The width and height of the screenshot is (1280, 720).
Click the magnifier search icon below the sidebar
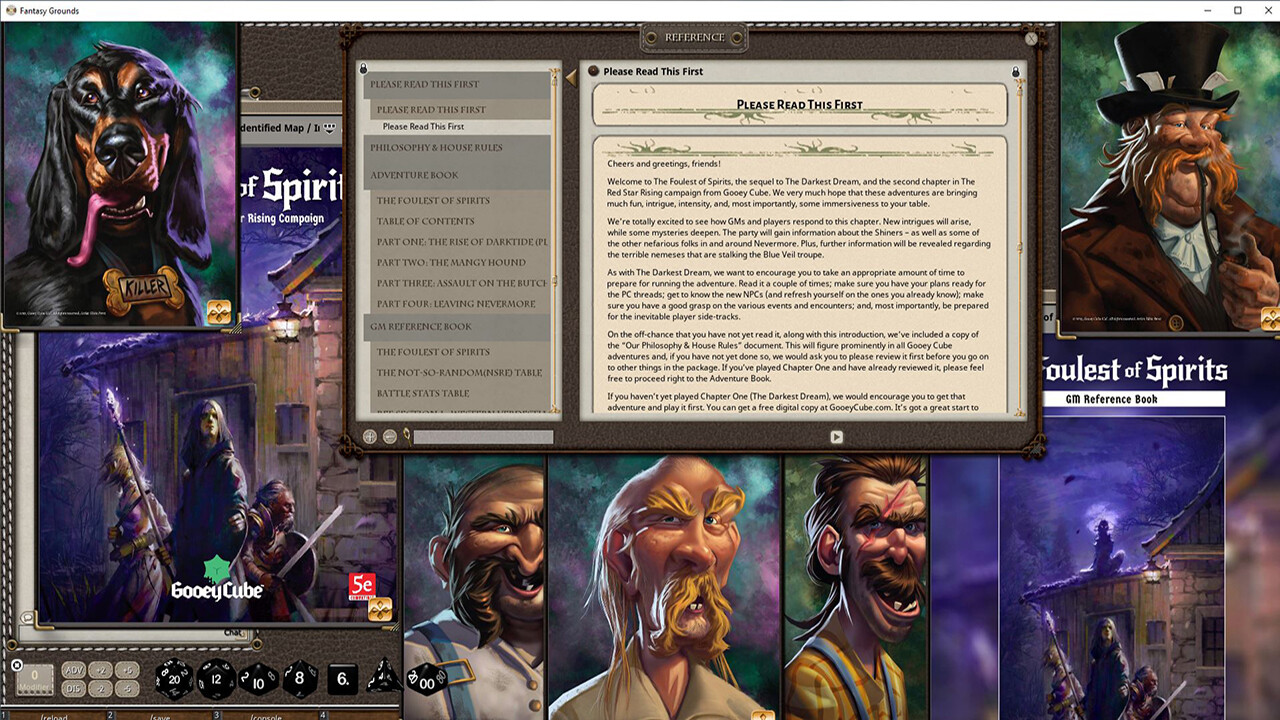click(x=406, y=437)
